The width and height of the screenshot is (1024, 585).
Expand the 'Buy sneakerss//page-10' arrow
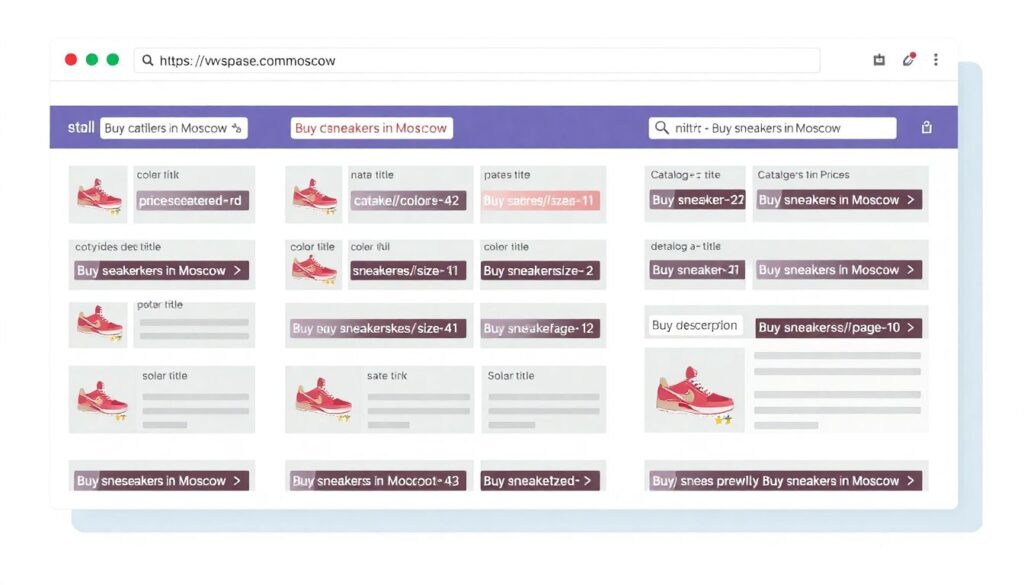point(910,327)
